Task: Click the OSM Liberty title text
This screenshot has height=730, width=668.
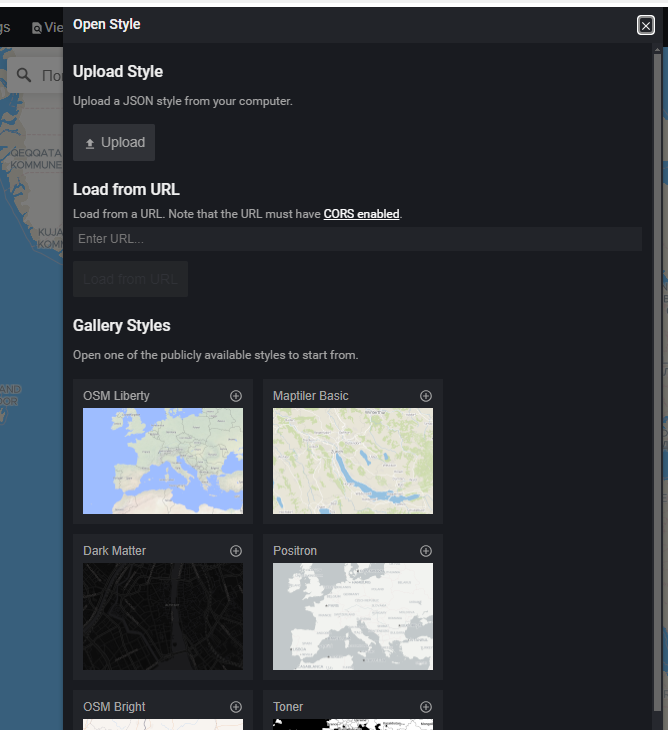Action: pyautogui.click(x=116, y=396)
